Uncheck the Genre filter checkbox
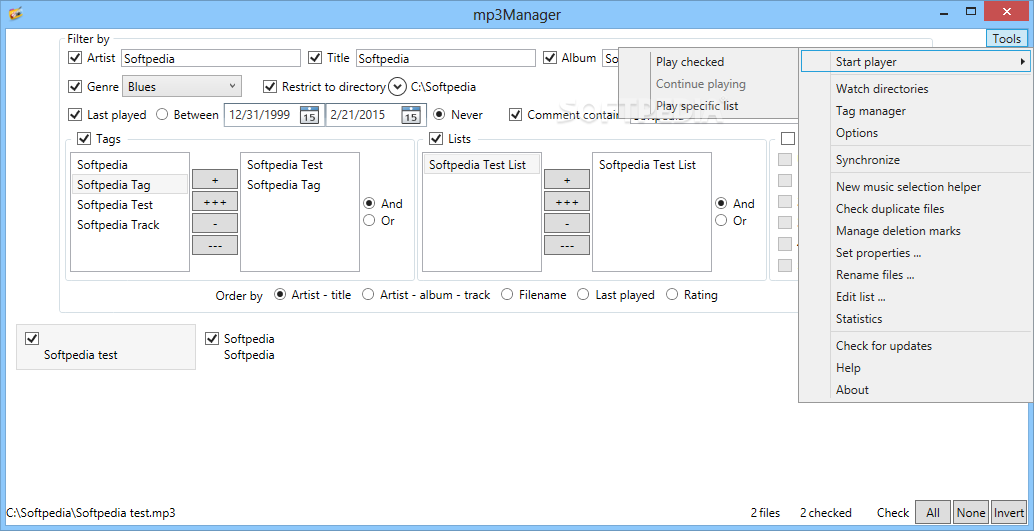 [x=75, y=86]
